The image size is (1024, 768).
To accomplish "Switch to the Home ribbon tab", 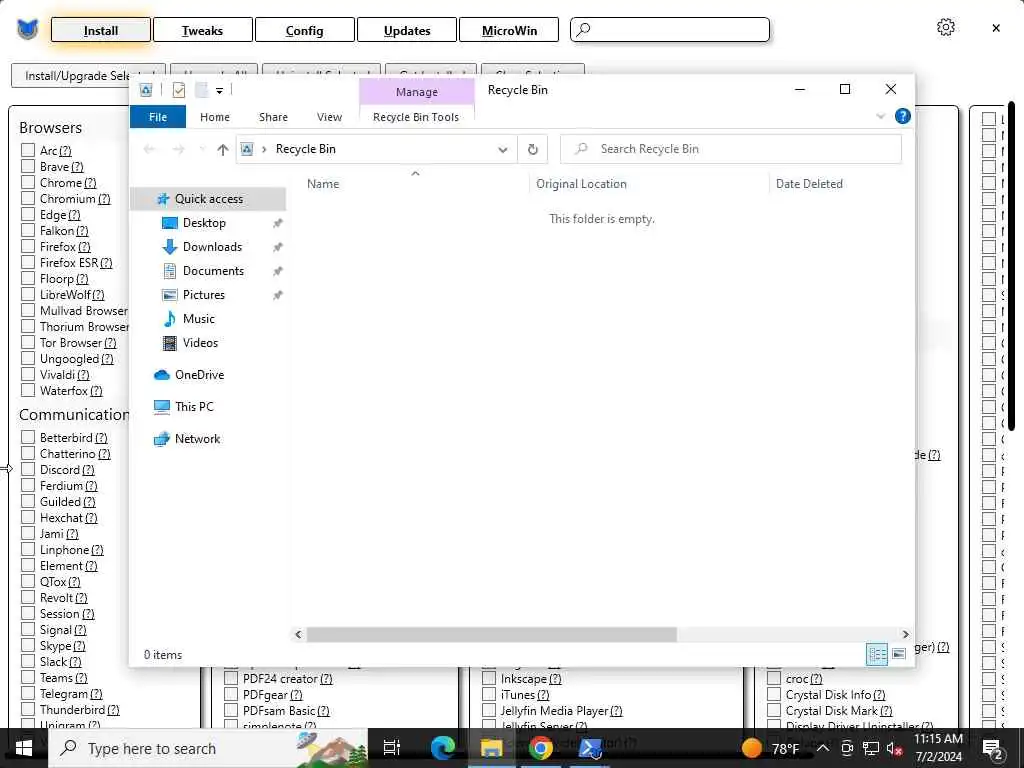I will [215, 117].
